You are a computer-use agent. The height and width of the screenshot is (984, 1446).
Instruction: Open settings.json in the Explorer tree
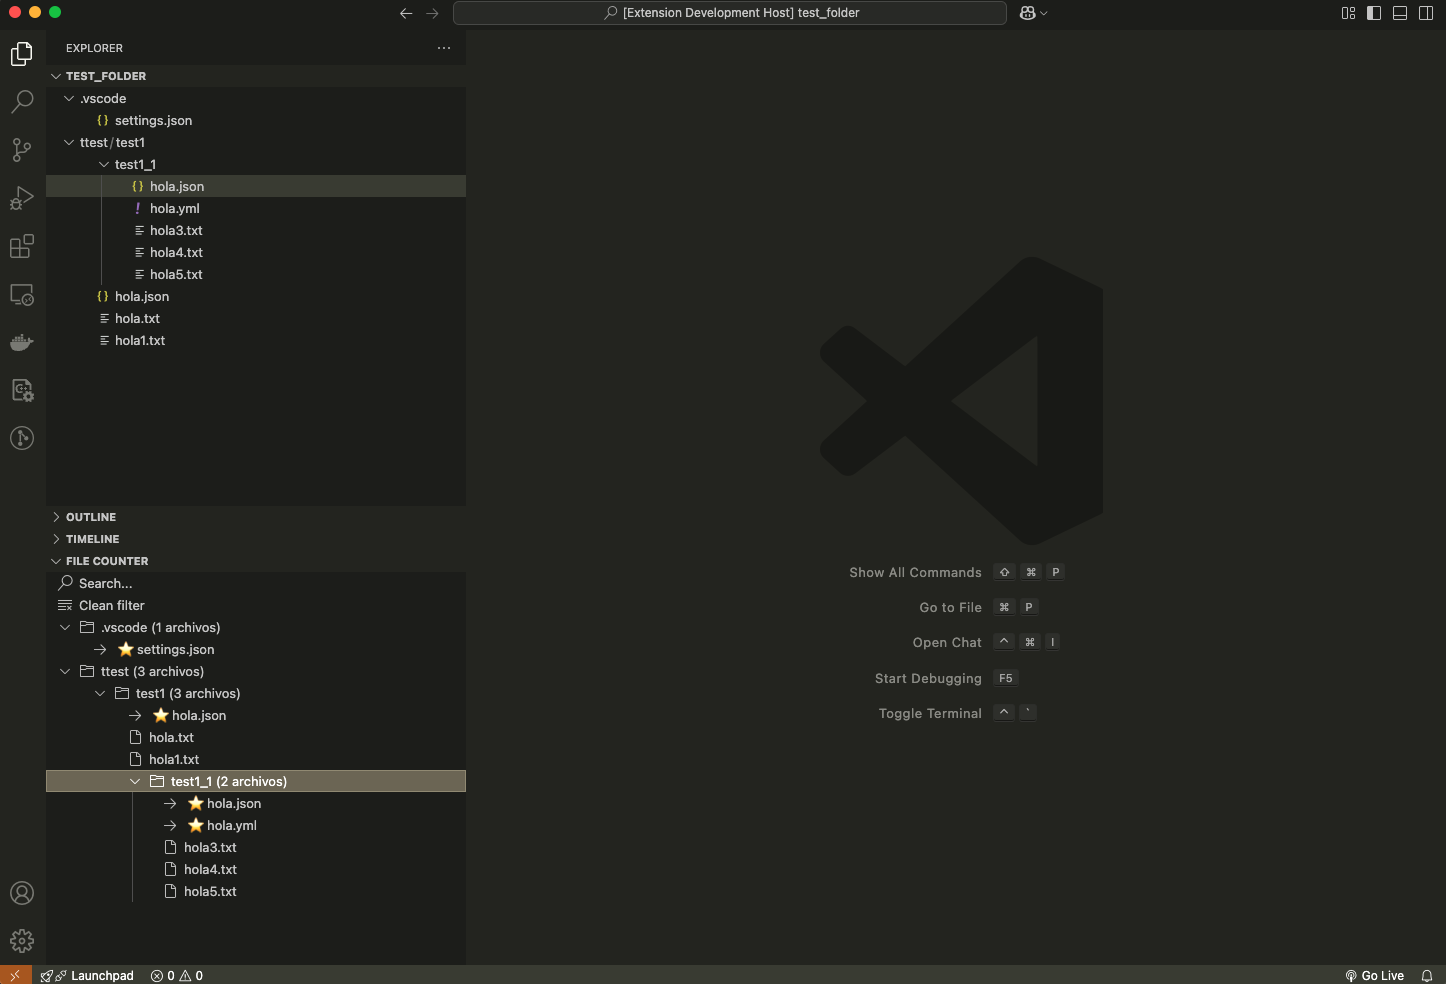(x=256, y=120)
